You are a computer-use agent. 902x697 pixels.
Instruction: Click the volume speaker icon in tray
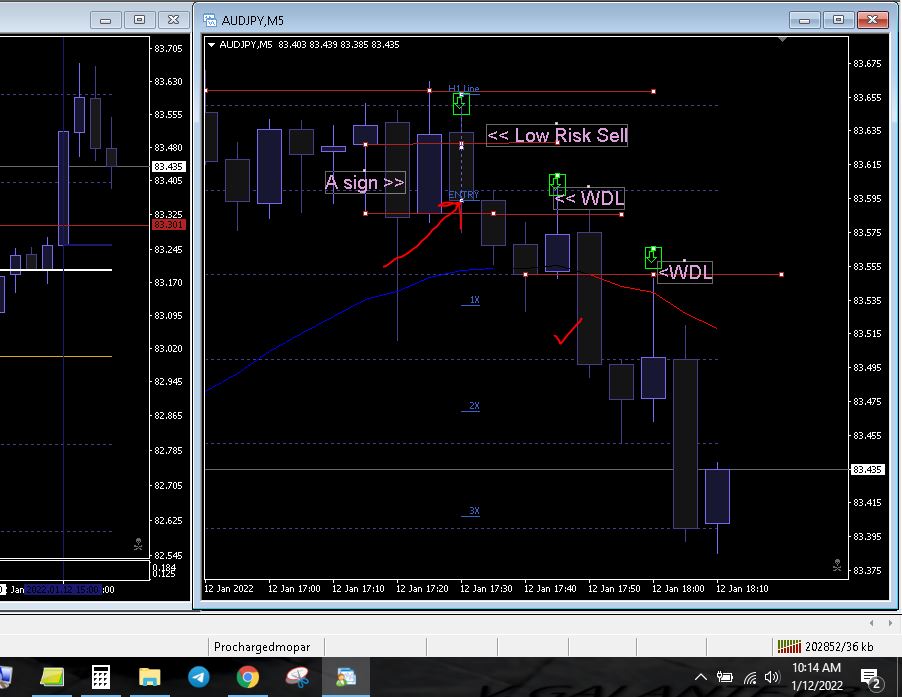(771, 677)
